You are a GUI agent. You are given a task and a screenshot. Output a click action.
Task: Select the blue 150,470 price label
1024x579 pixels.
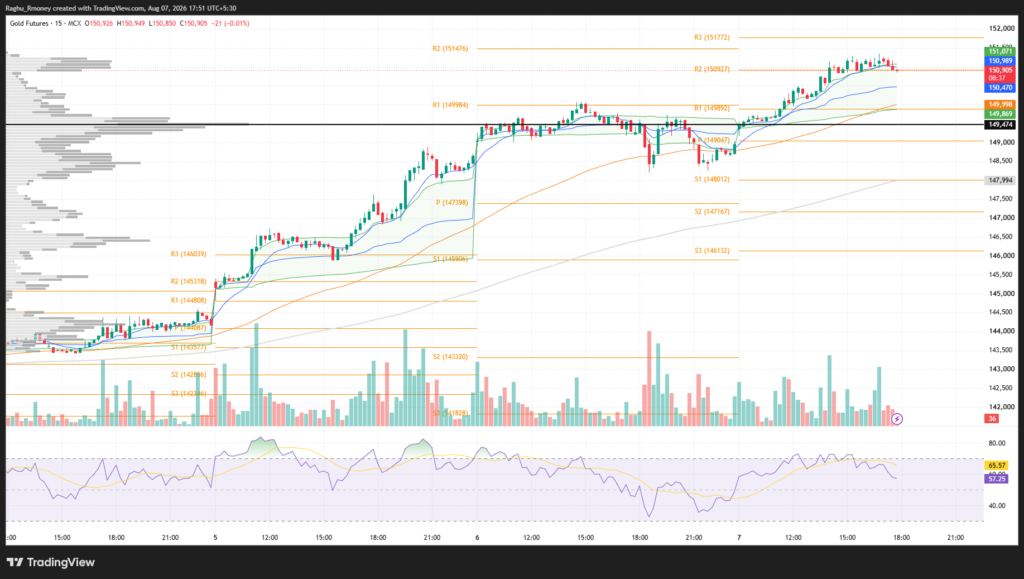tap(1000, 87)
